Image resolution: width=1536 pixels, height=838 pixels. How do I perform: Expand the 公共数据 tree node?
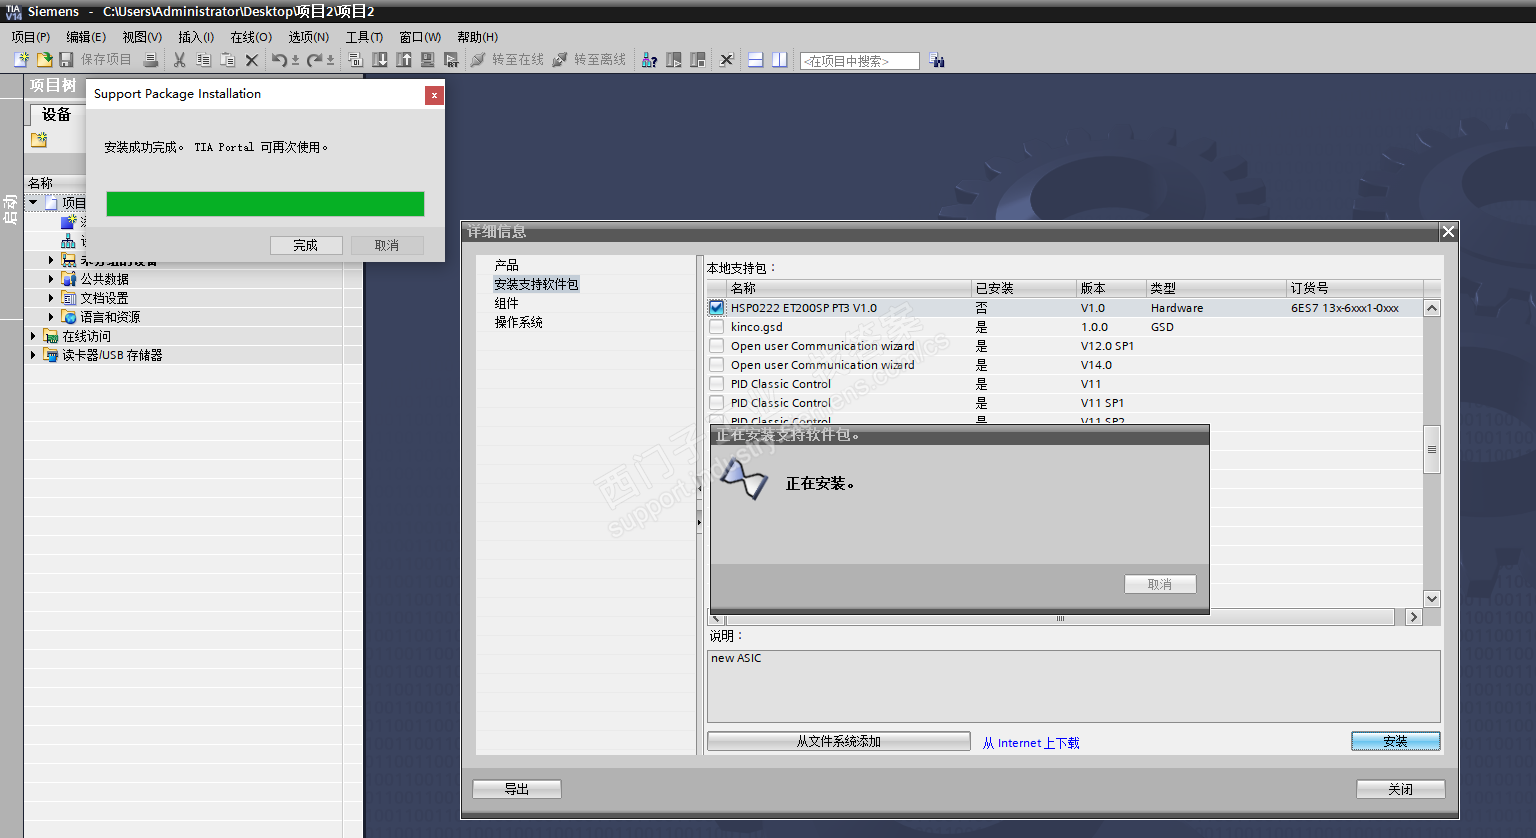(51, 279)
